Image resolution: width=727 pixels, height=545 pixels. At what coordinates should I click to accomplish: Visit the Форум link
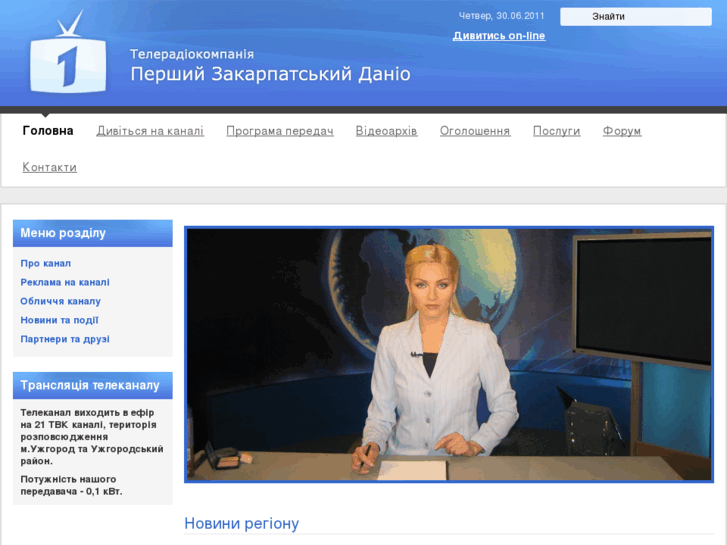coord(622,131)
